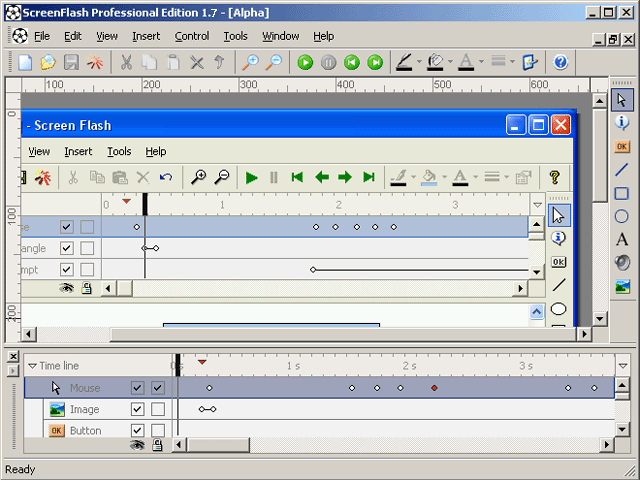Open the line width dropdown arrow
This screenshot has height=480, width=640.
pyautogui.click(x=512, y=62)
